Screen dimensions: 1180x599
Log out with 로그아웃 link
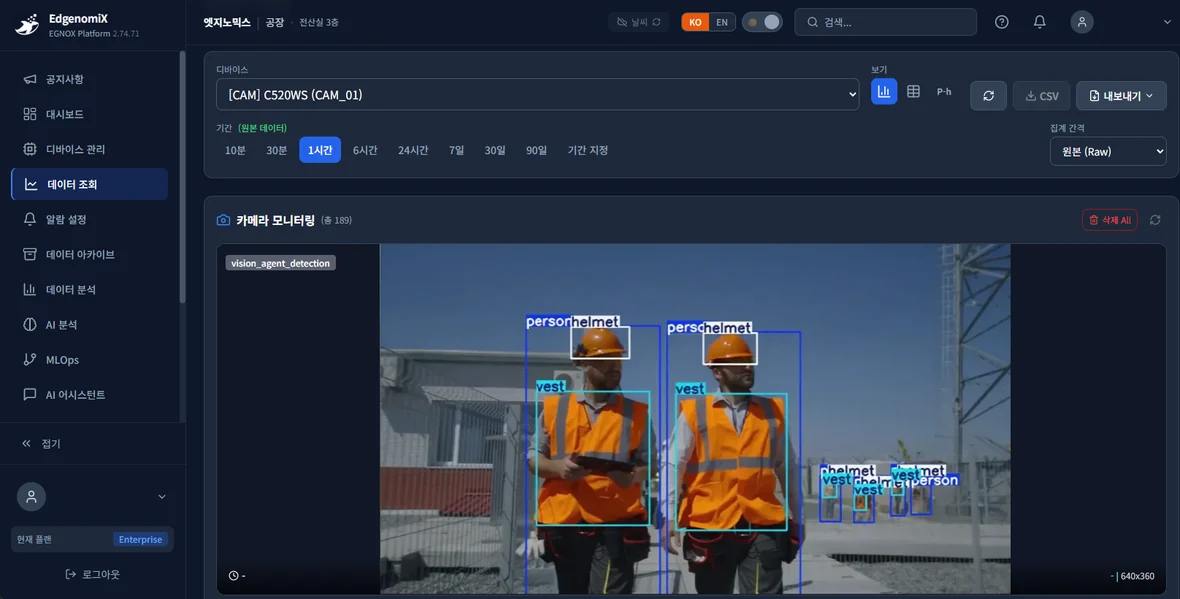point(93,574)
